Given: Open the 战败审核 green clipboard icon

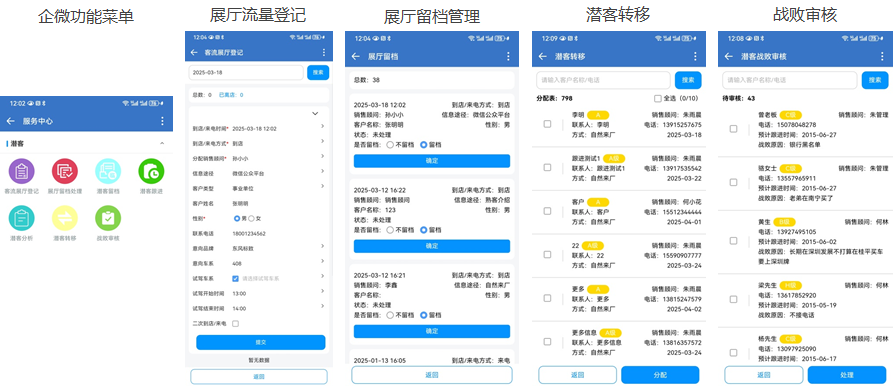Looking at the screenshot, I should pos(108,218).
